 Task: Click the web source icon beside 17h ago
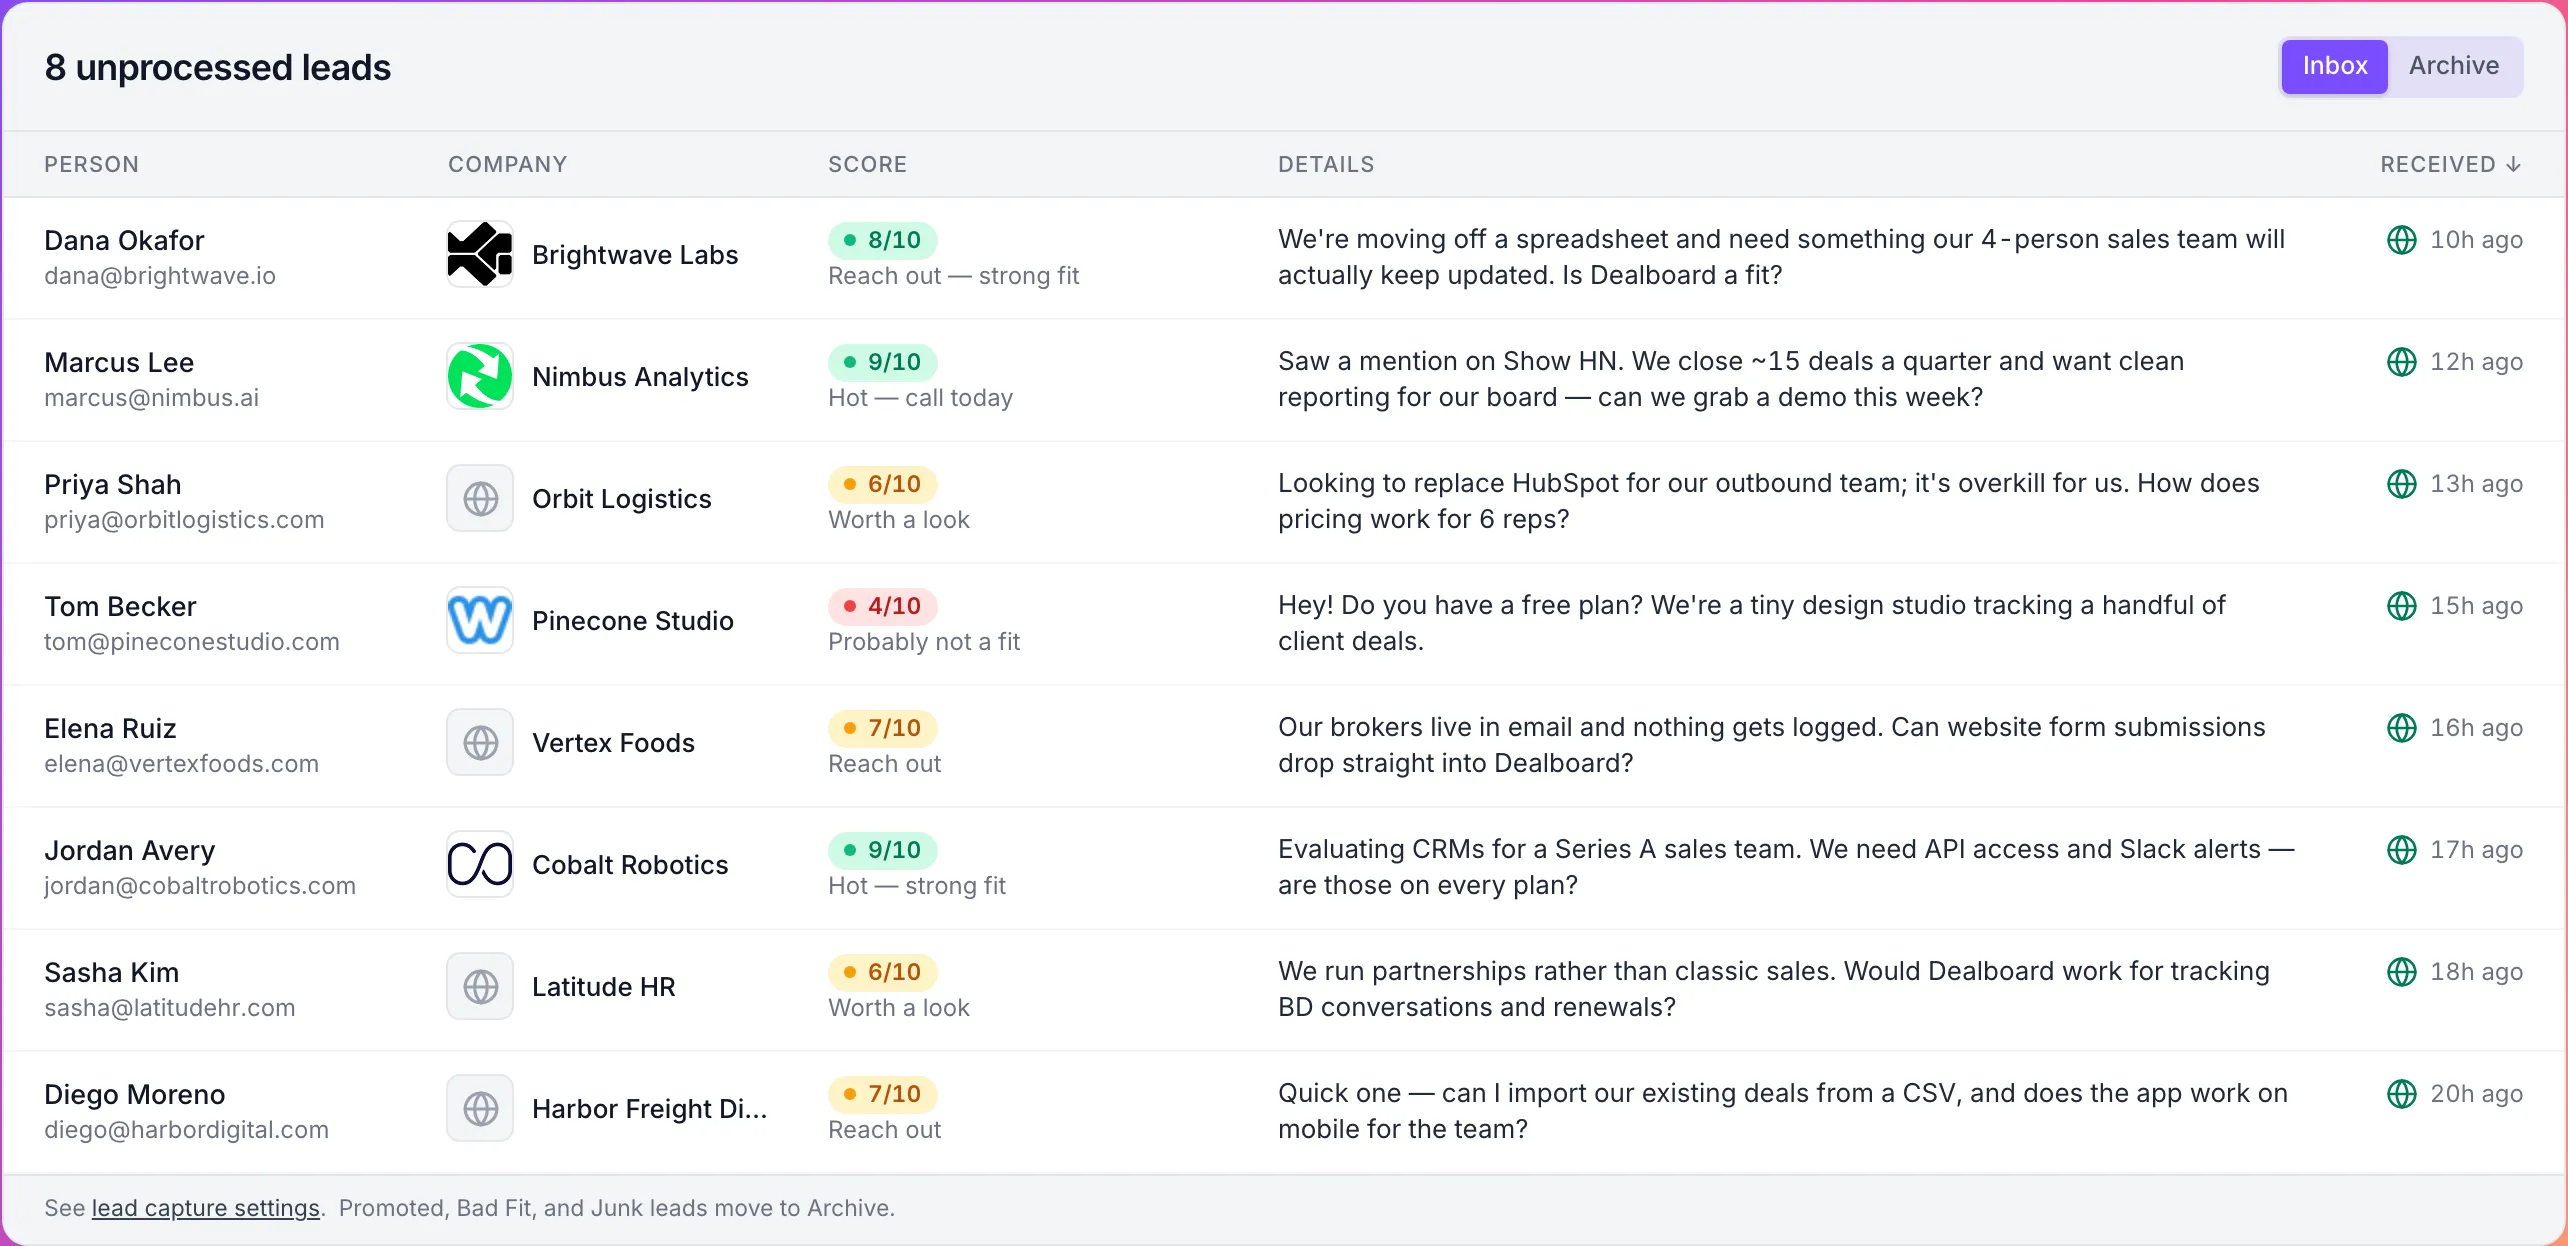2401,850
